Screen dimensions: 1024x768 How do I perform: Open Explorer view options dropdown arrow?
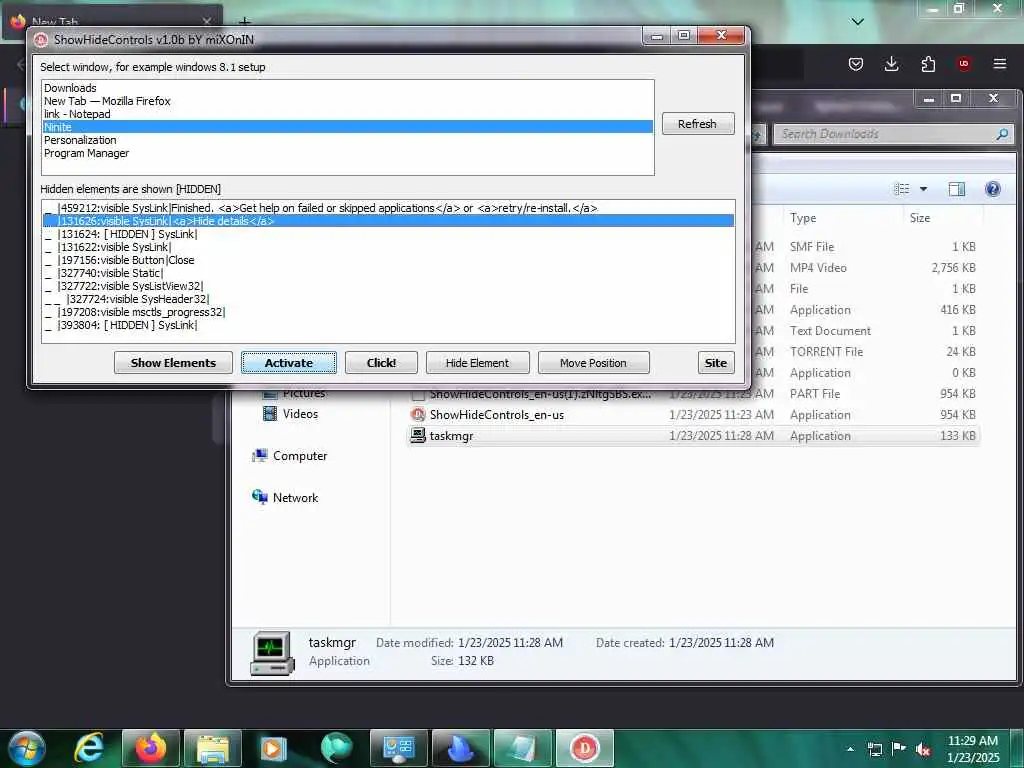click(x=923, y=189)
